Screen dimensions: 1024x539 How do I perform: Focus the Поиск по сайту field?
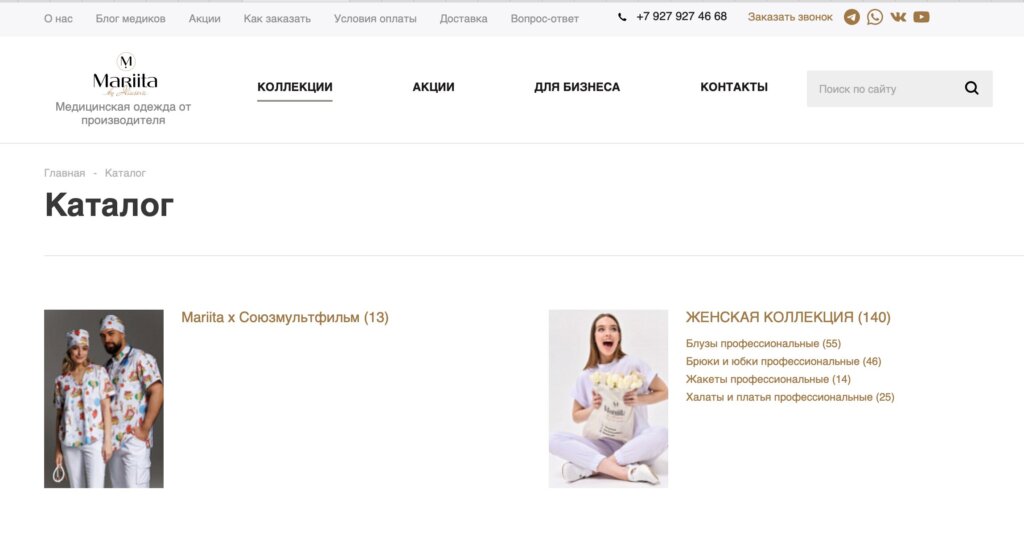click(x=884, y=89)
